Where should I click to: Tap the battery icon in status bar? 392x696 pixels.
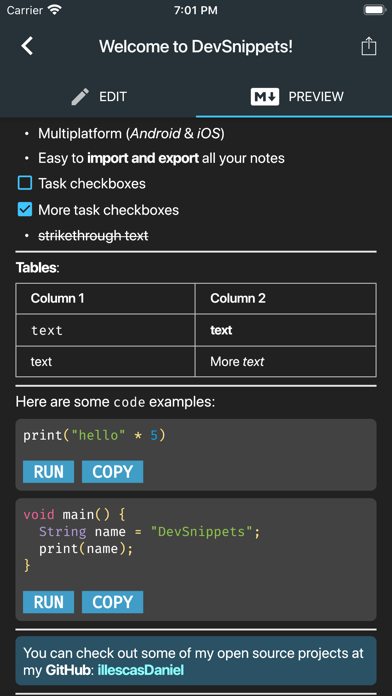coord(374,10)
